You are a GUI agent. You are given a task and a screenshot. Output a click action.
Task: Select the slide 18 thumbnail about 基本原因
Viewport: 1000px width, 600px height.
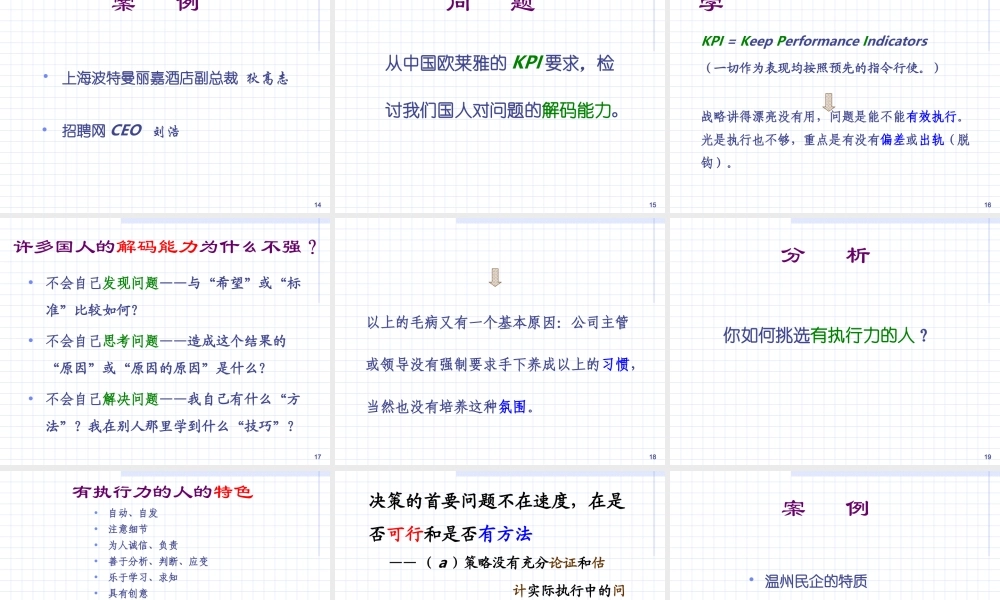coord(500,340)
